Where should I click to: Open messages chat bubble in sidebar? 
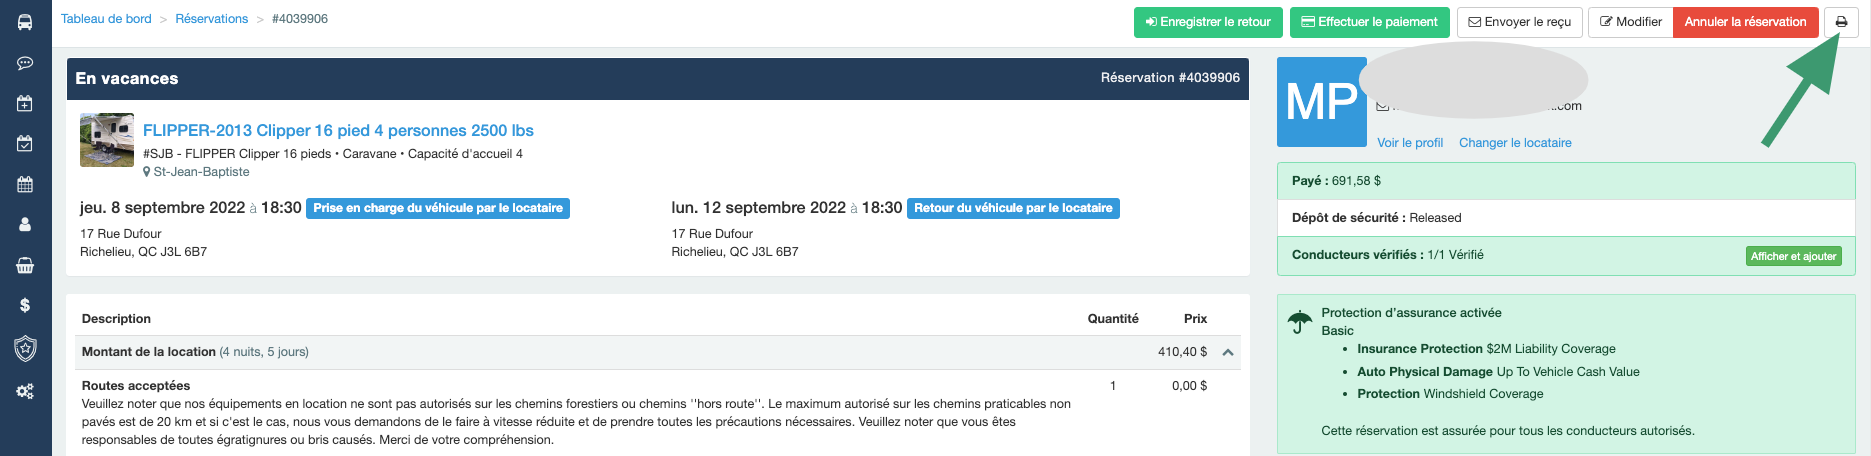[25, 63]
